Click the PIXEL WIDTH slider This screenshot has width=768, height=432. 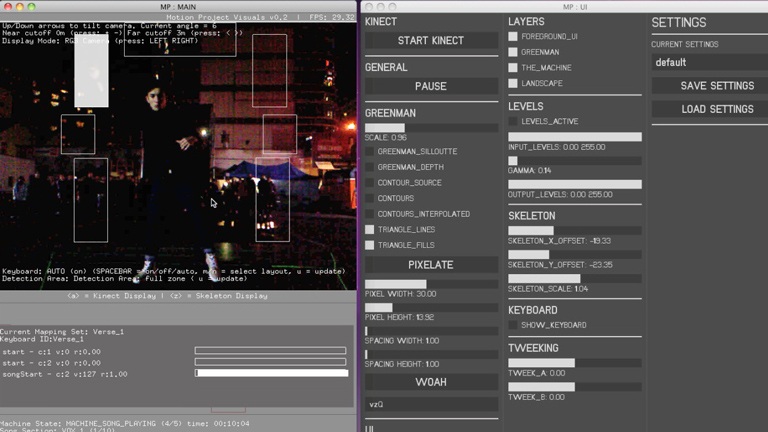tap(431, 284)
